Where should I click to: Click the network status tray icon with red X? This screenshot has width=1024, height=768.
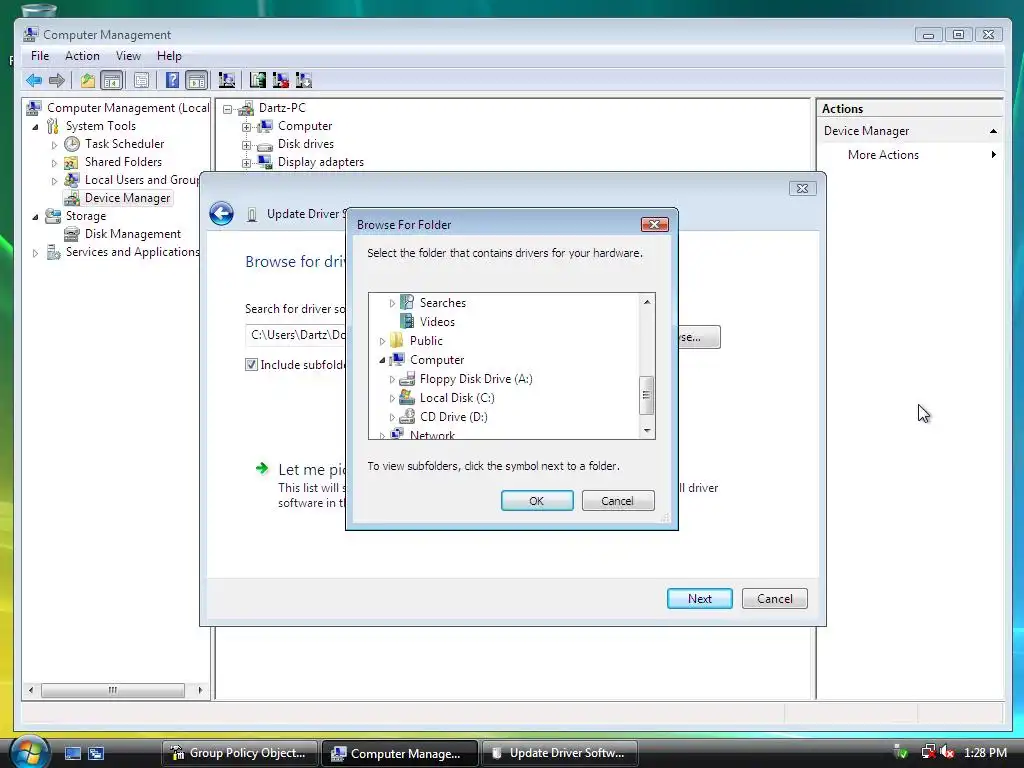928,752
